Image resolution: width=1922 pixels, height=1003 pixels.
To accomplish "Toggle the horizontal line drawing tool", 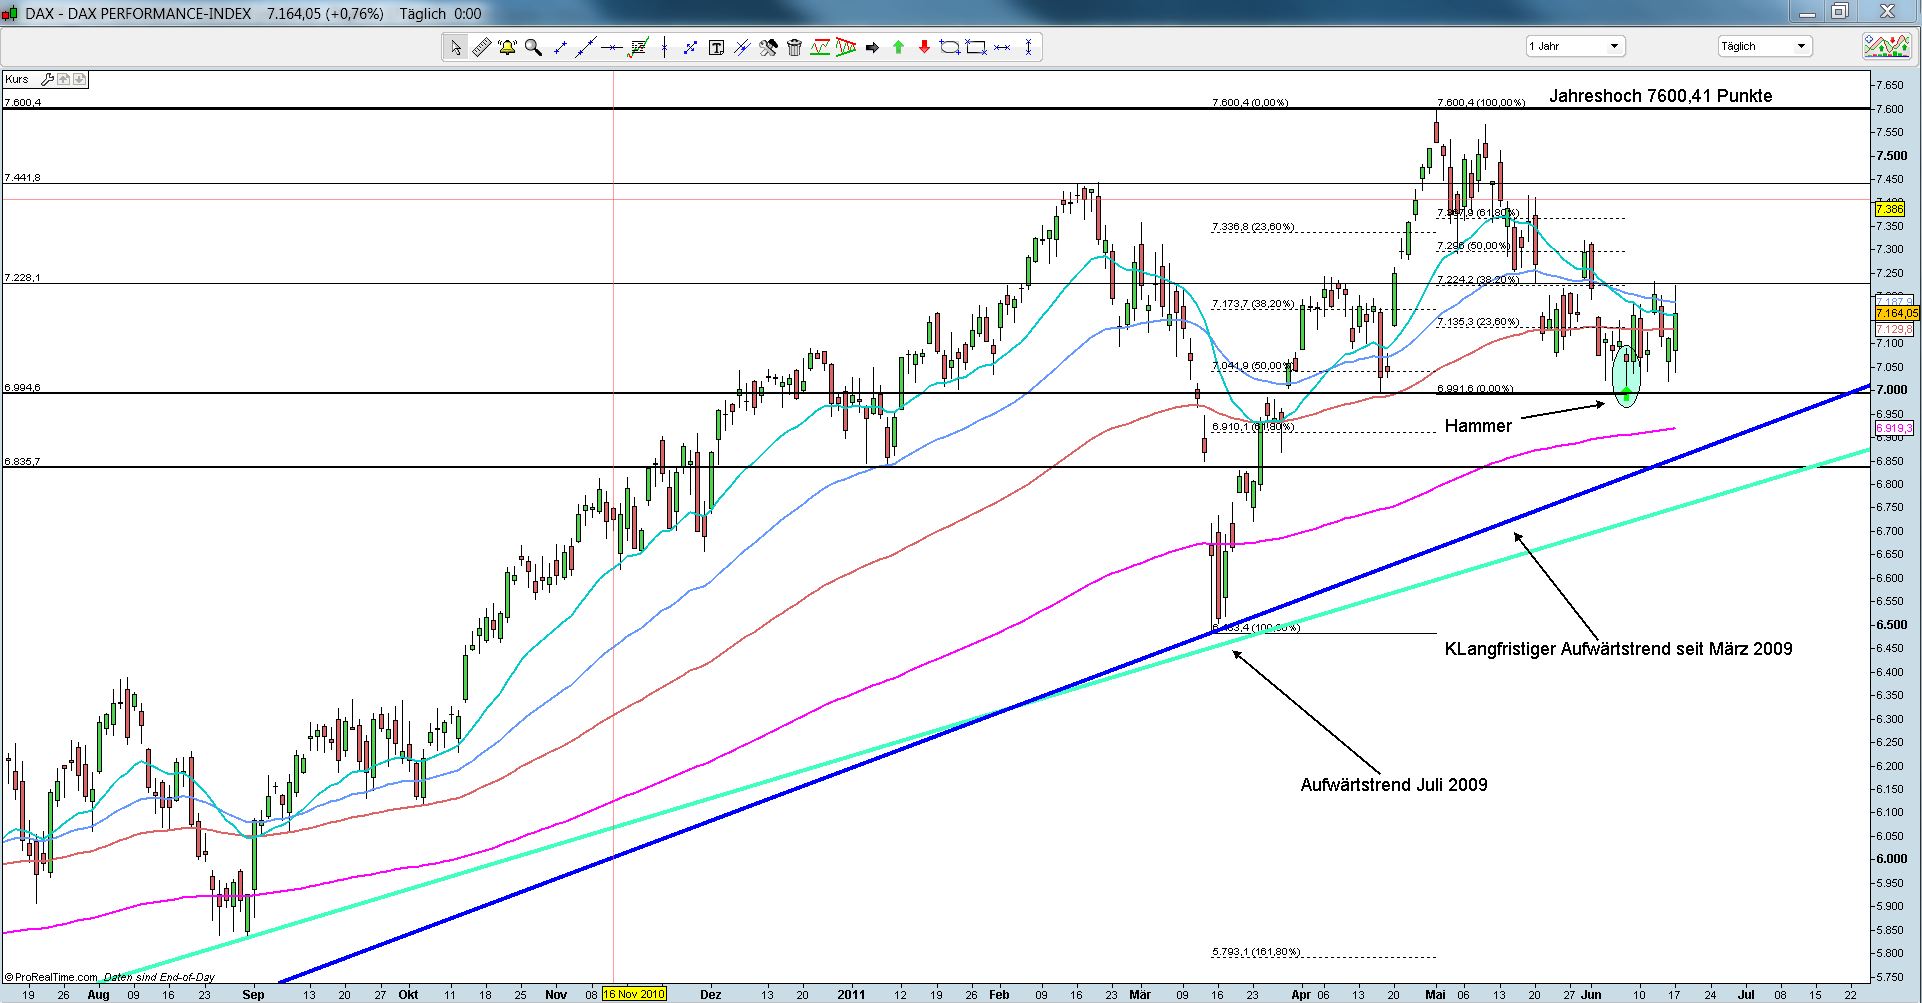I will click(x=612, y=47).
